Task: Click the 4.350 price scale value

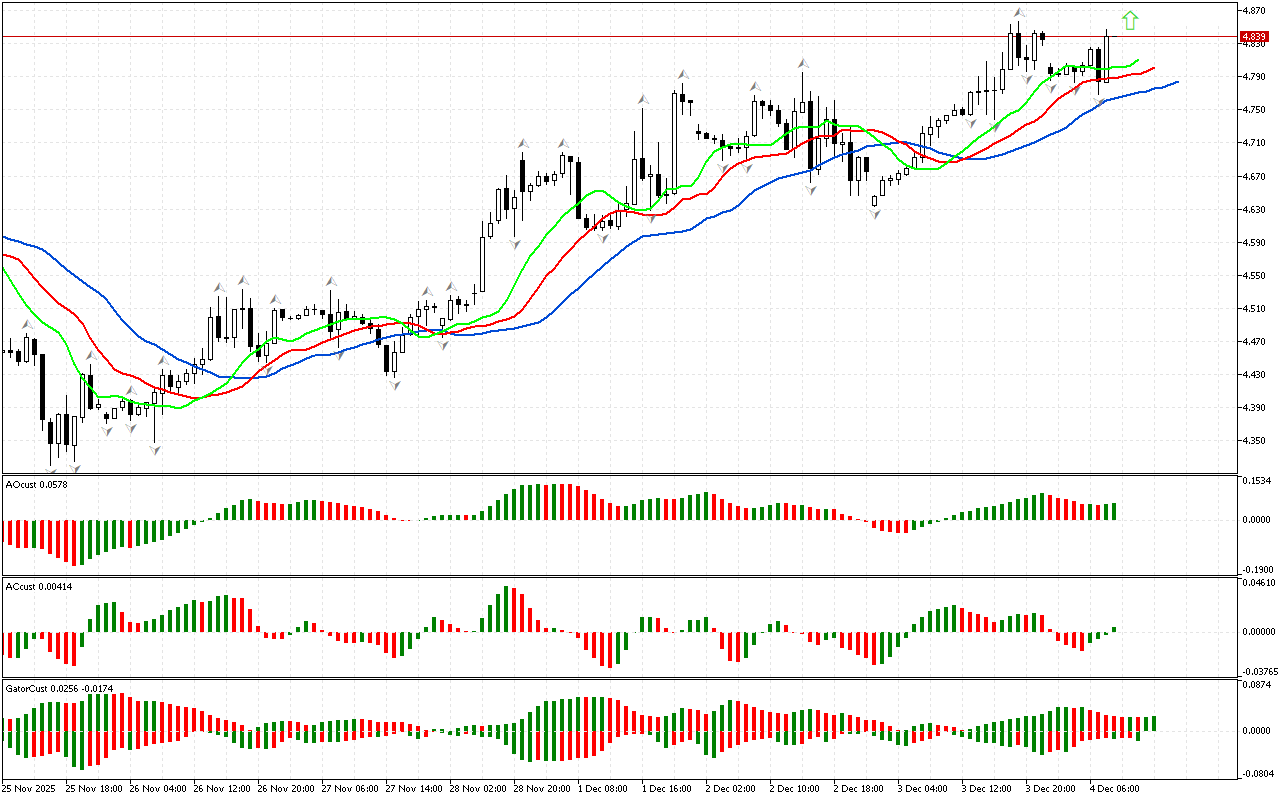Action: (1255, 441)
